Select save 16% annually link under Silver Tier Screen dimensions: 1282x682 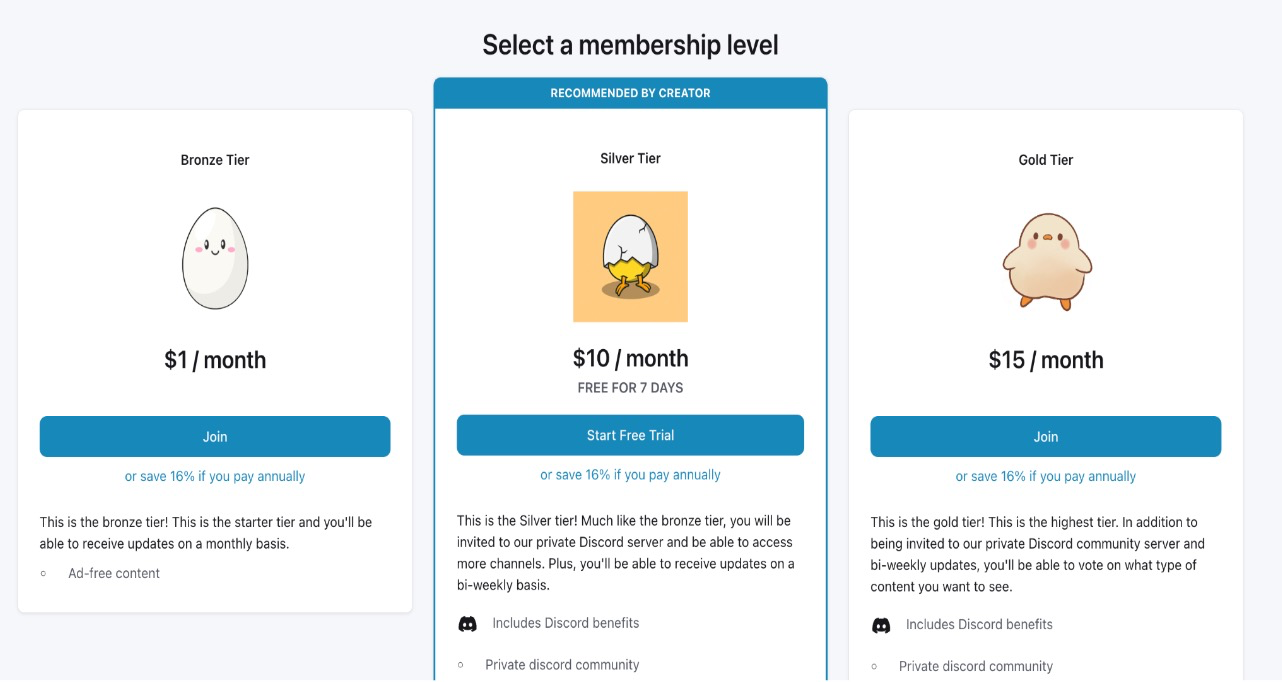630,474
